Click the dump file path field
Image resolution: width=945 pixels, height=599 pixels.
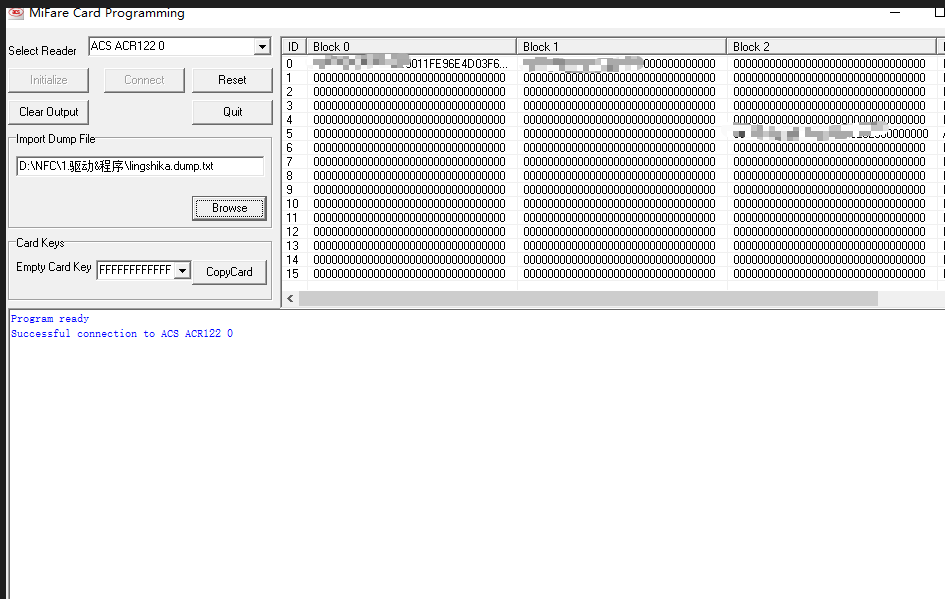click(x=139, y=166)
